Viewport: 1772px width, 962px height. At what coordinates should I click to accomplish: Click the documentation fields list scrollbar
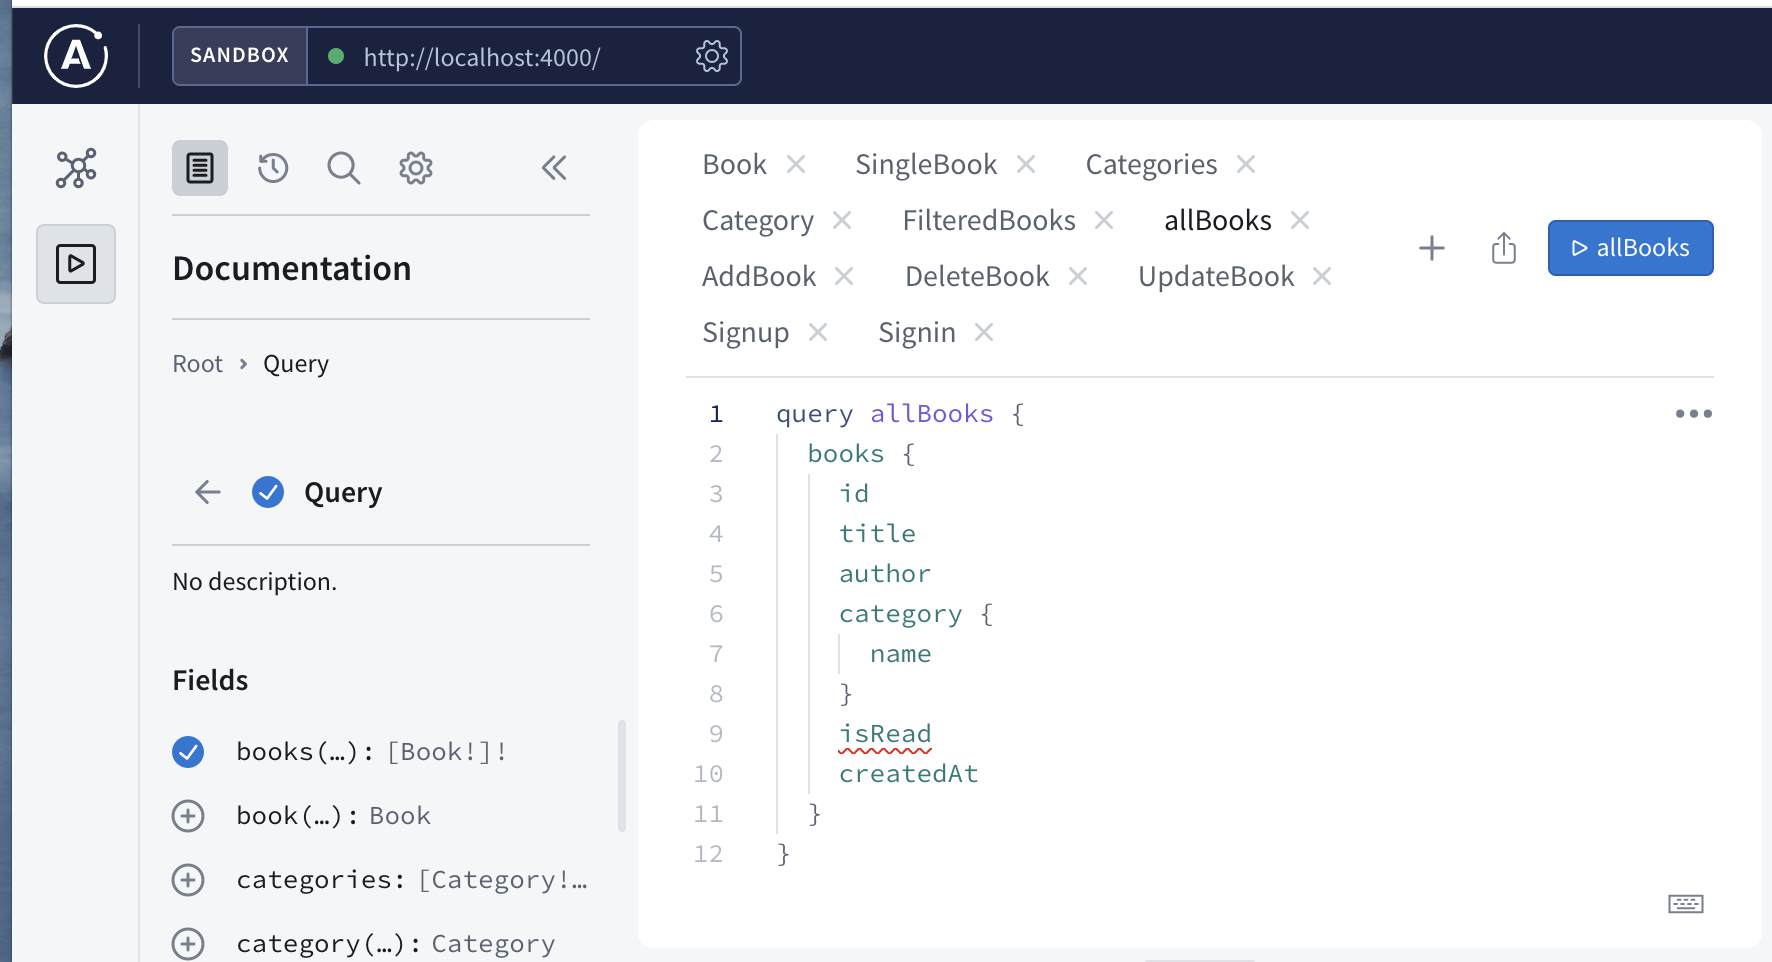click(622, 776)
